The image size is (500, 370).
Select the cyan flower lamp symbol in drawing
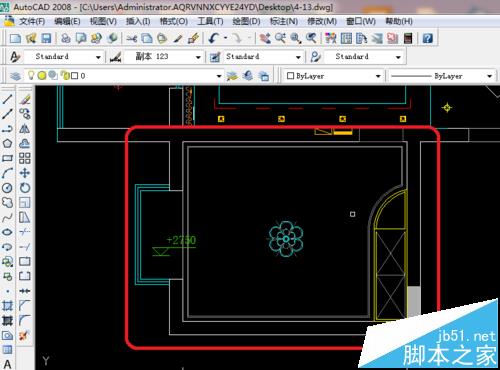pos(286,239)
